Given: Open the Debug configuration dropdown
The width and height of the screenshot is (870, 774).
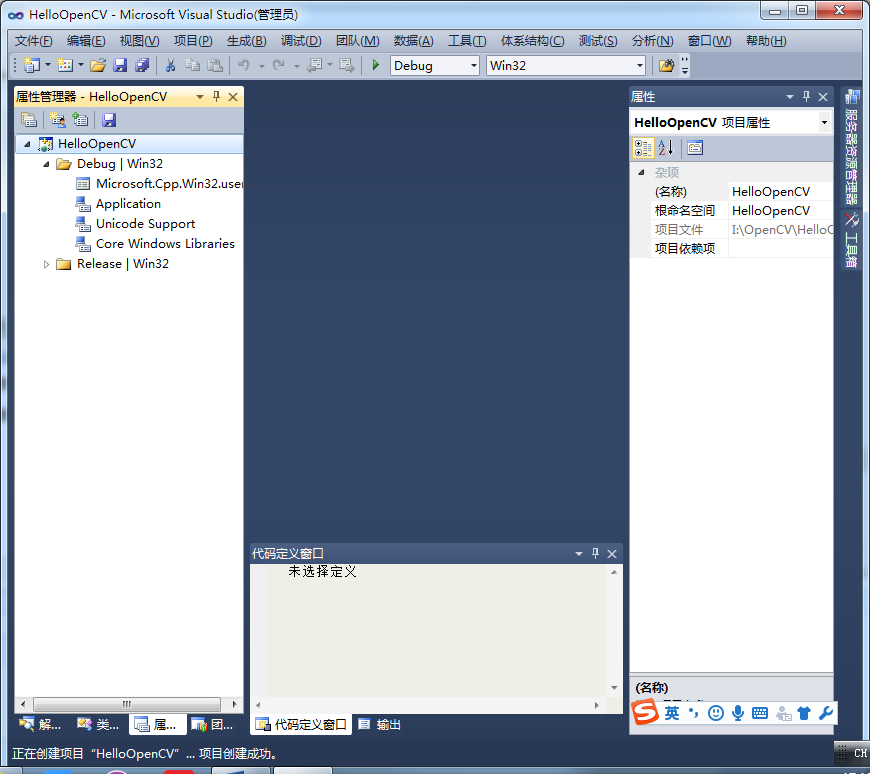Looking at the screenshot, I should click(x=473, y=65).
